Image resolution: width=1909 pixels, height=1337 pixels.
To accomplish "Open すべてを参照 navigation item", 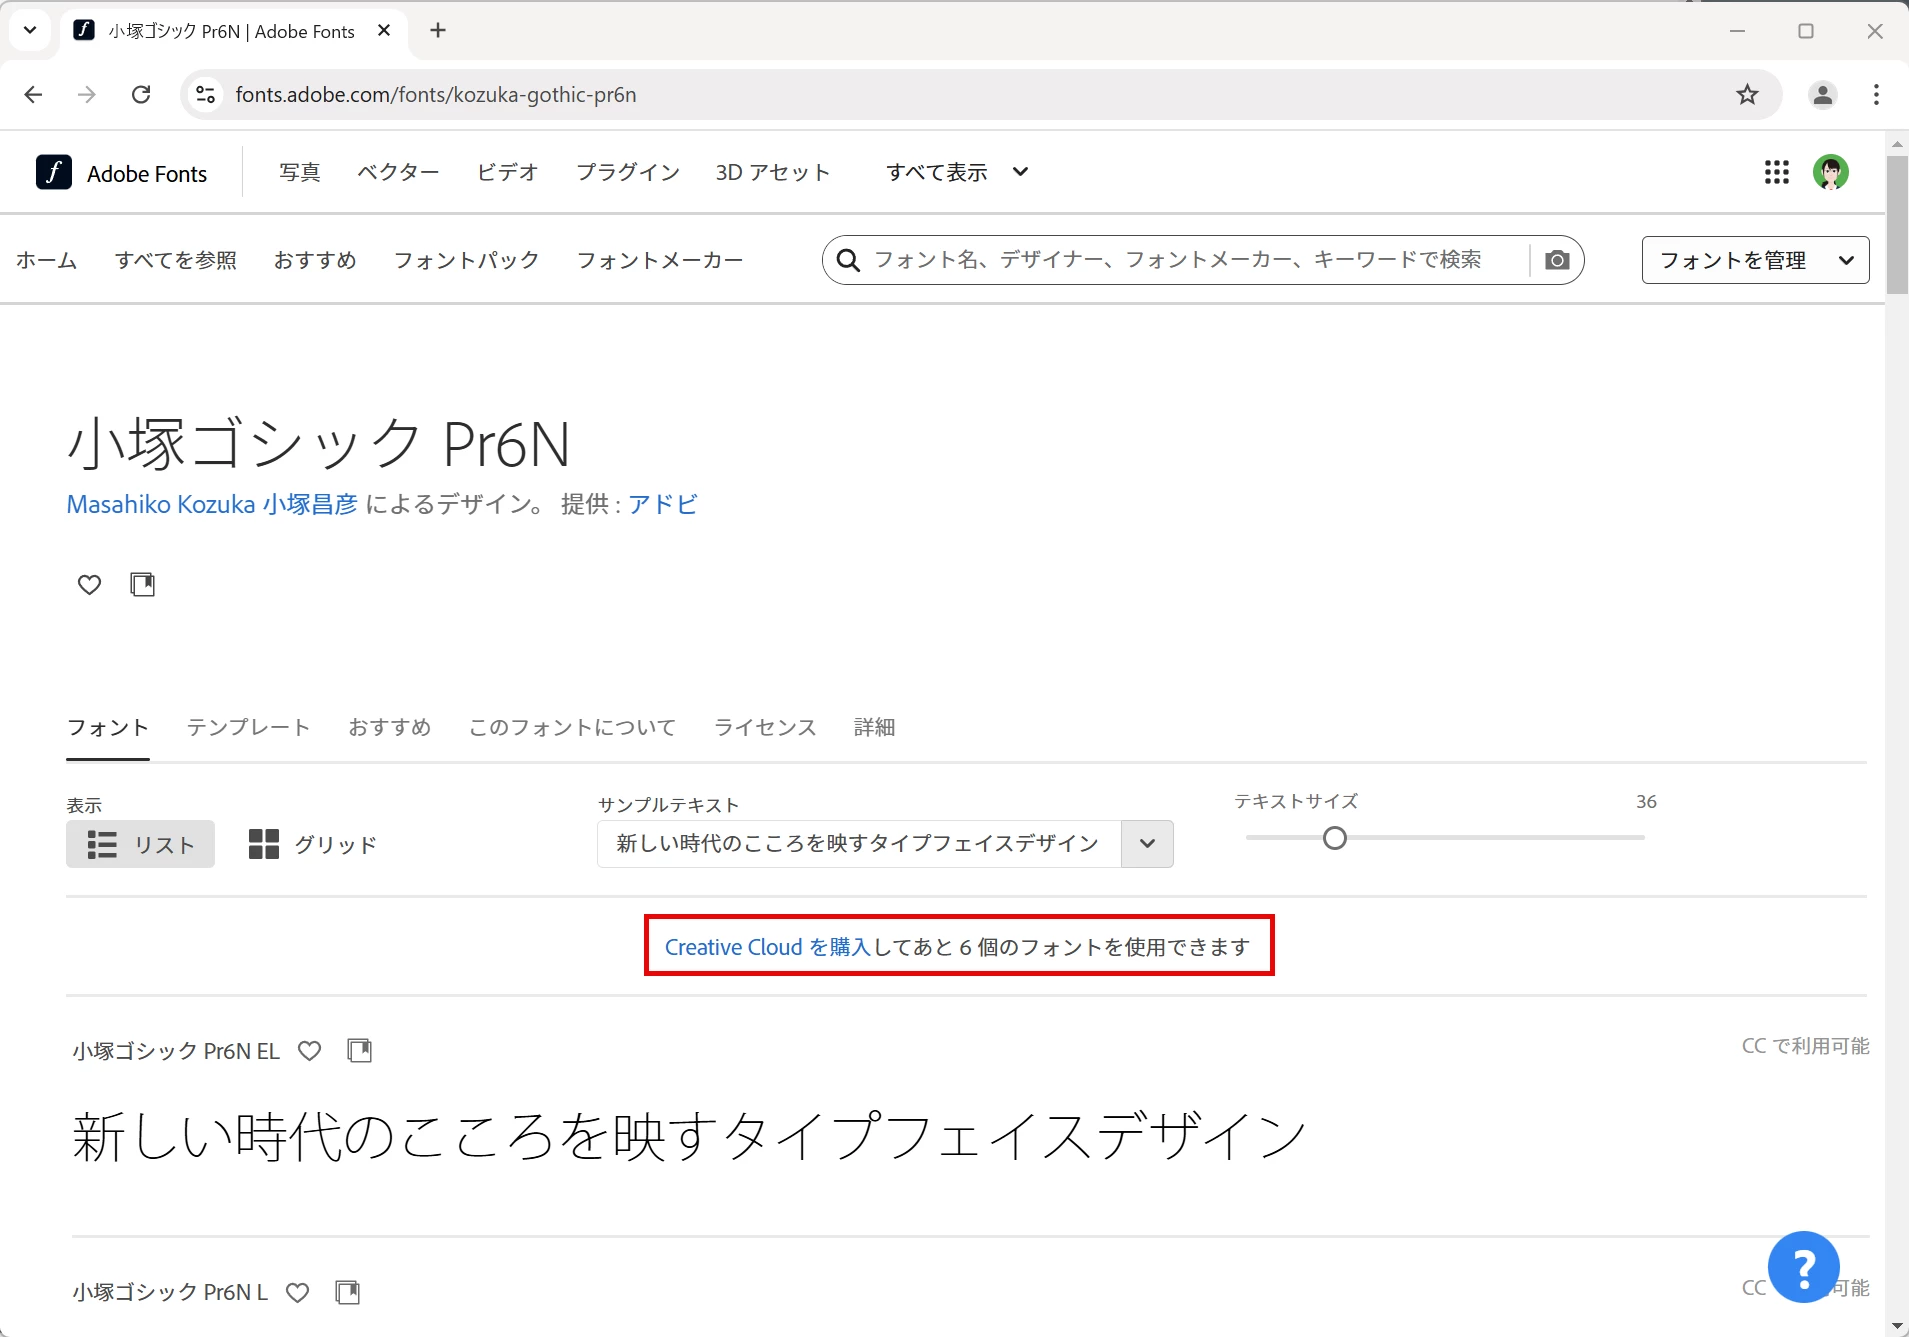I will pyautogui.click(x=176, y=260).
